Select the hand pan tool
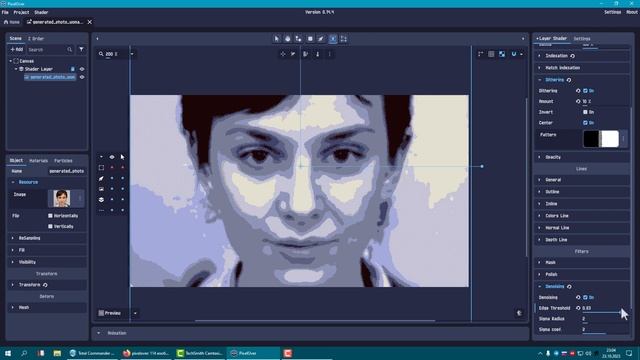640x360 pixels. (x=288, y=39)
